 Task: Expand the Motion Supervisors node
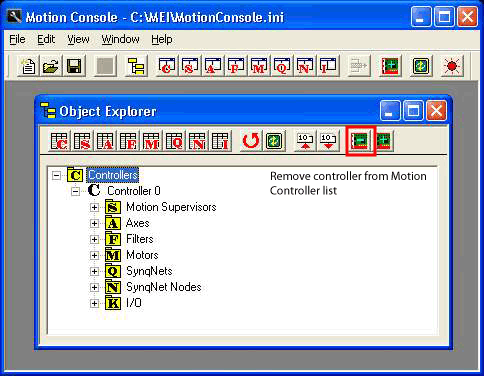(94, 207)
